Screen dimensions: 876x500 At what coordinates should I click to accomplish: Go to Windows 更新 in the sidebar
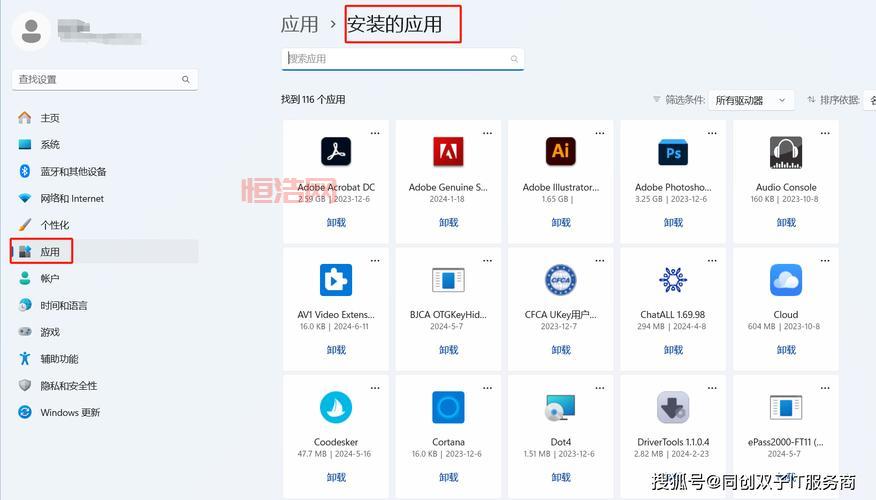click(70, 412)
